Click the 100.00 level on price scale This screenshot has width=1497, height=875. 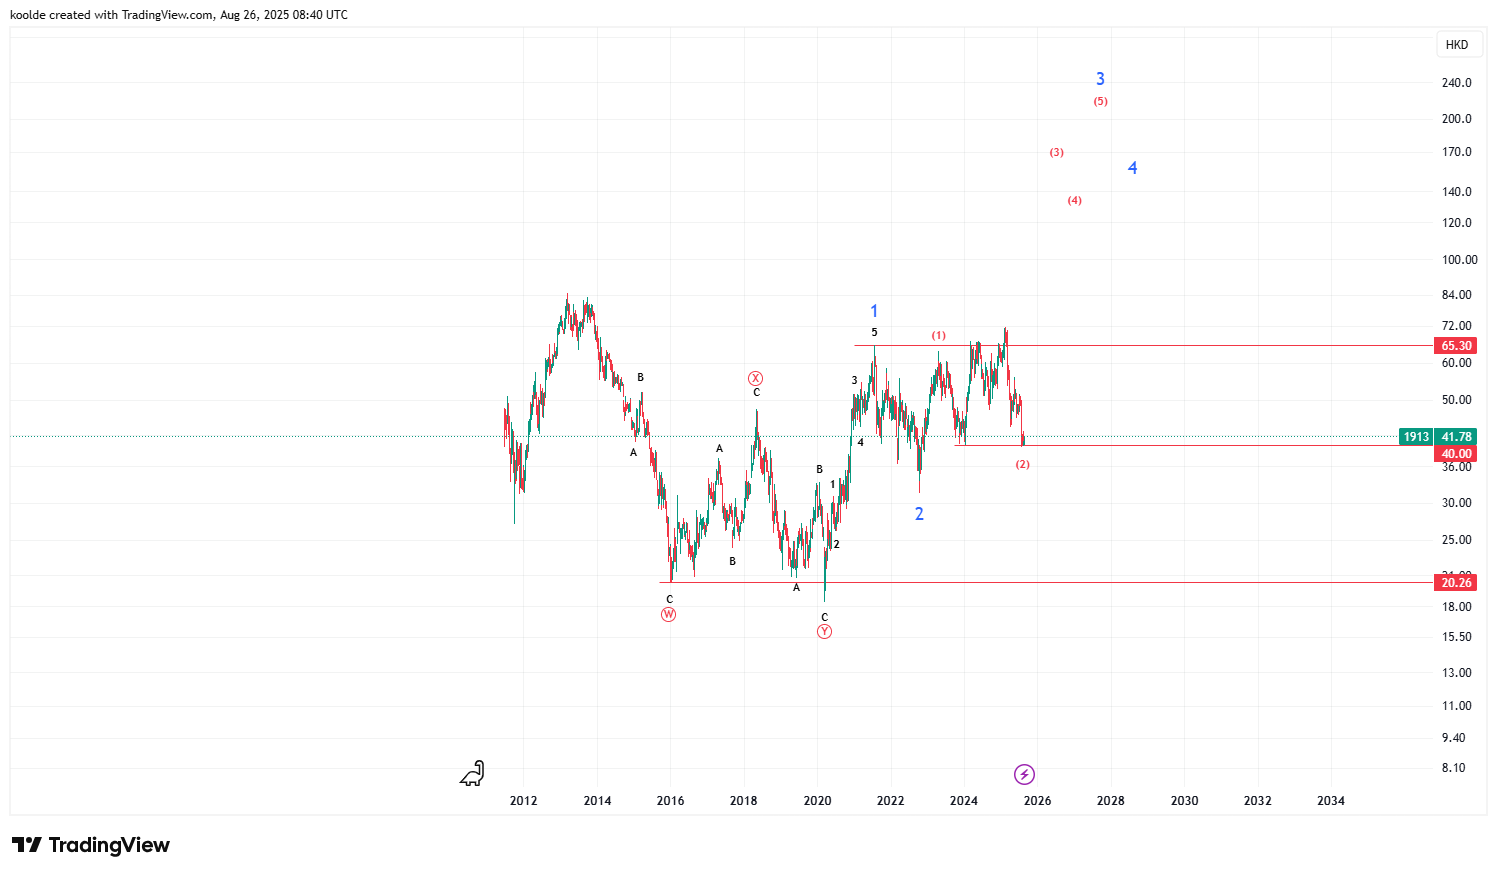(1459, 259)
